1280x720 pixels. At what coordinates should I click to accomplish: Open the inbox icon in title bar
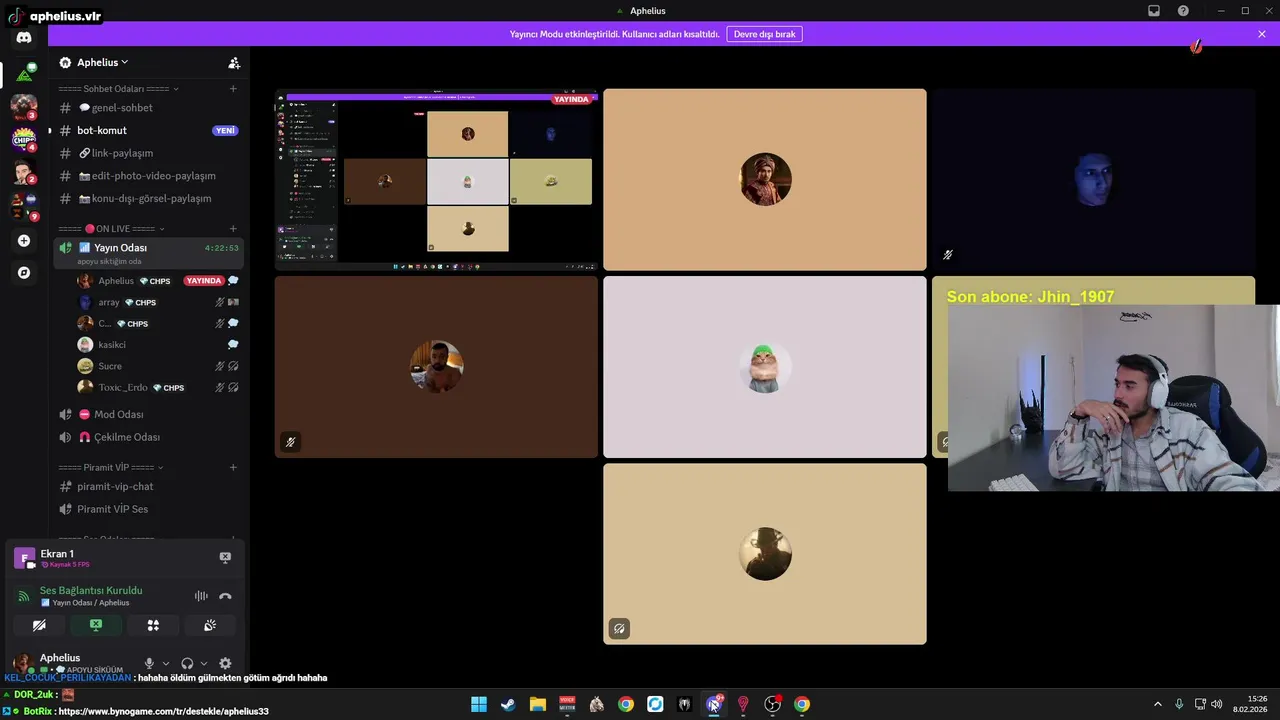(x=1154, y=11)
